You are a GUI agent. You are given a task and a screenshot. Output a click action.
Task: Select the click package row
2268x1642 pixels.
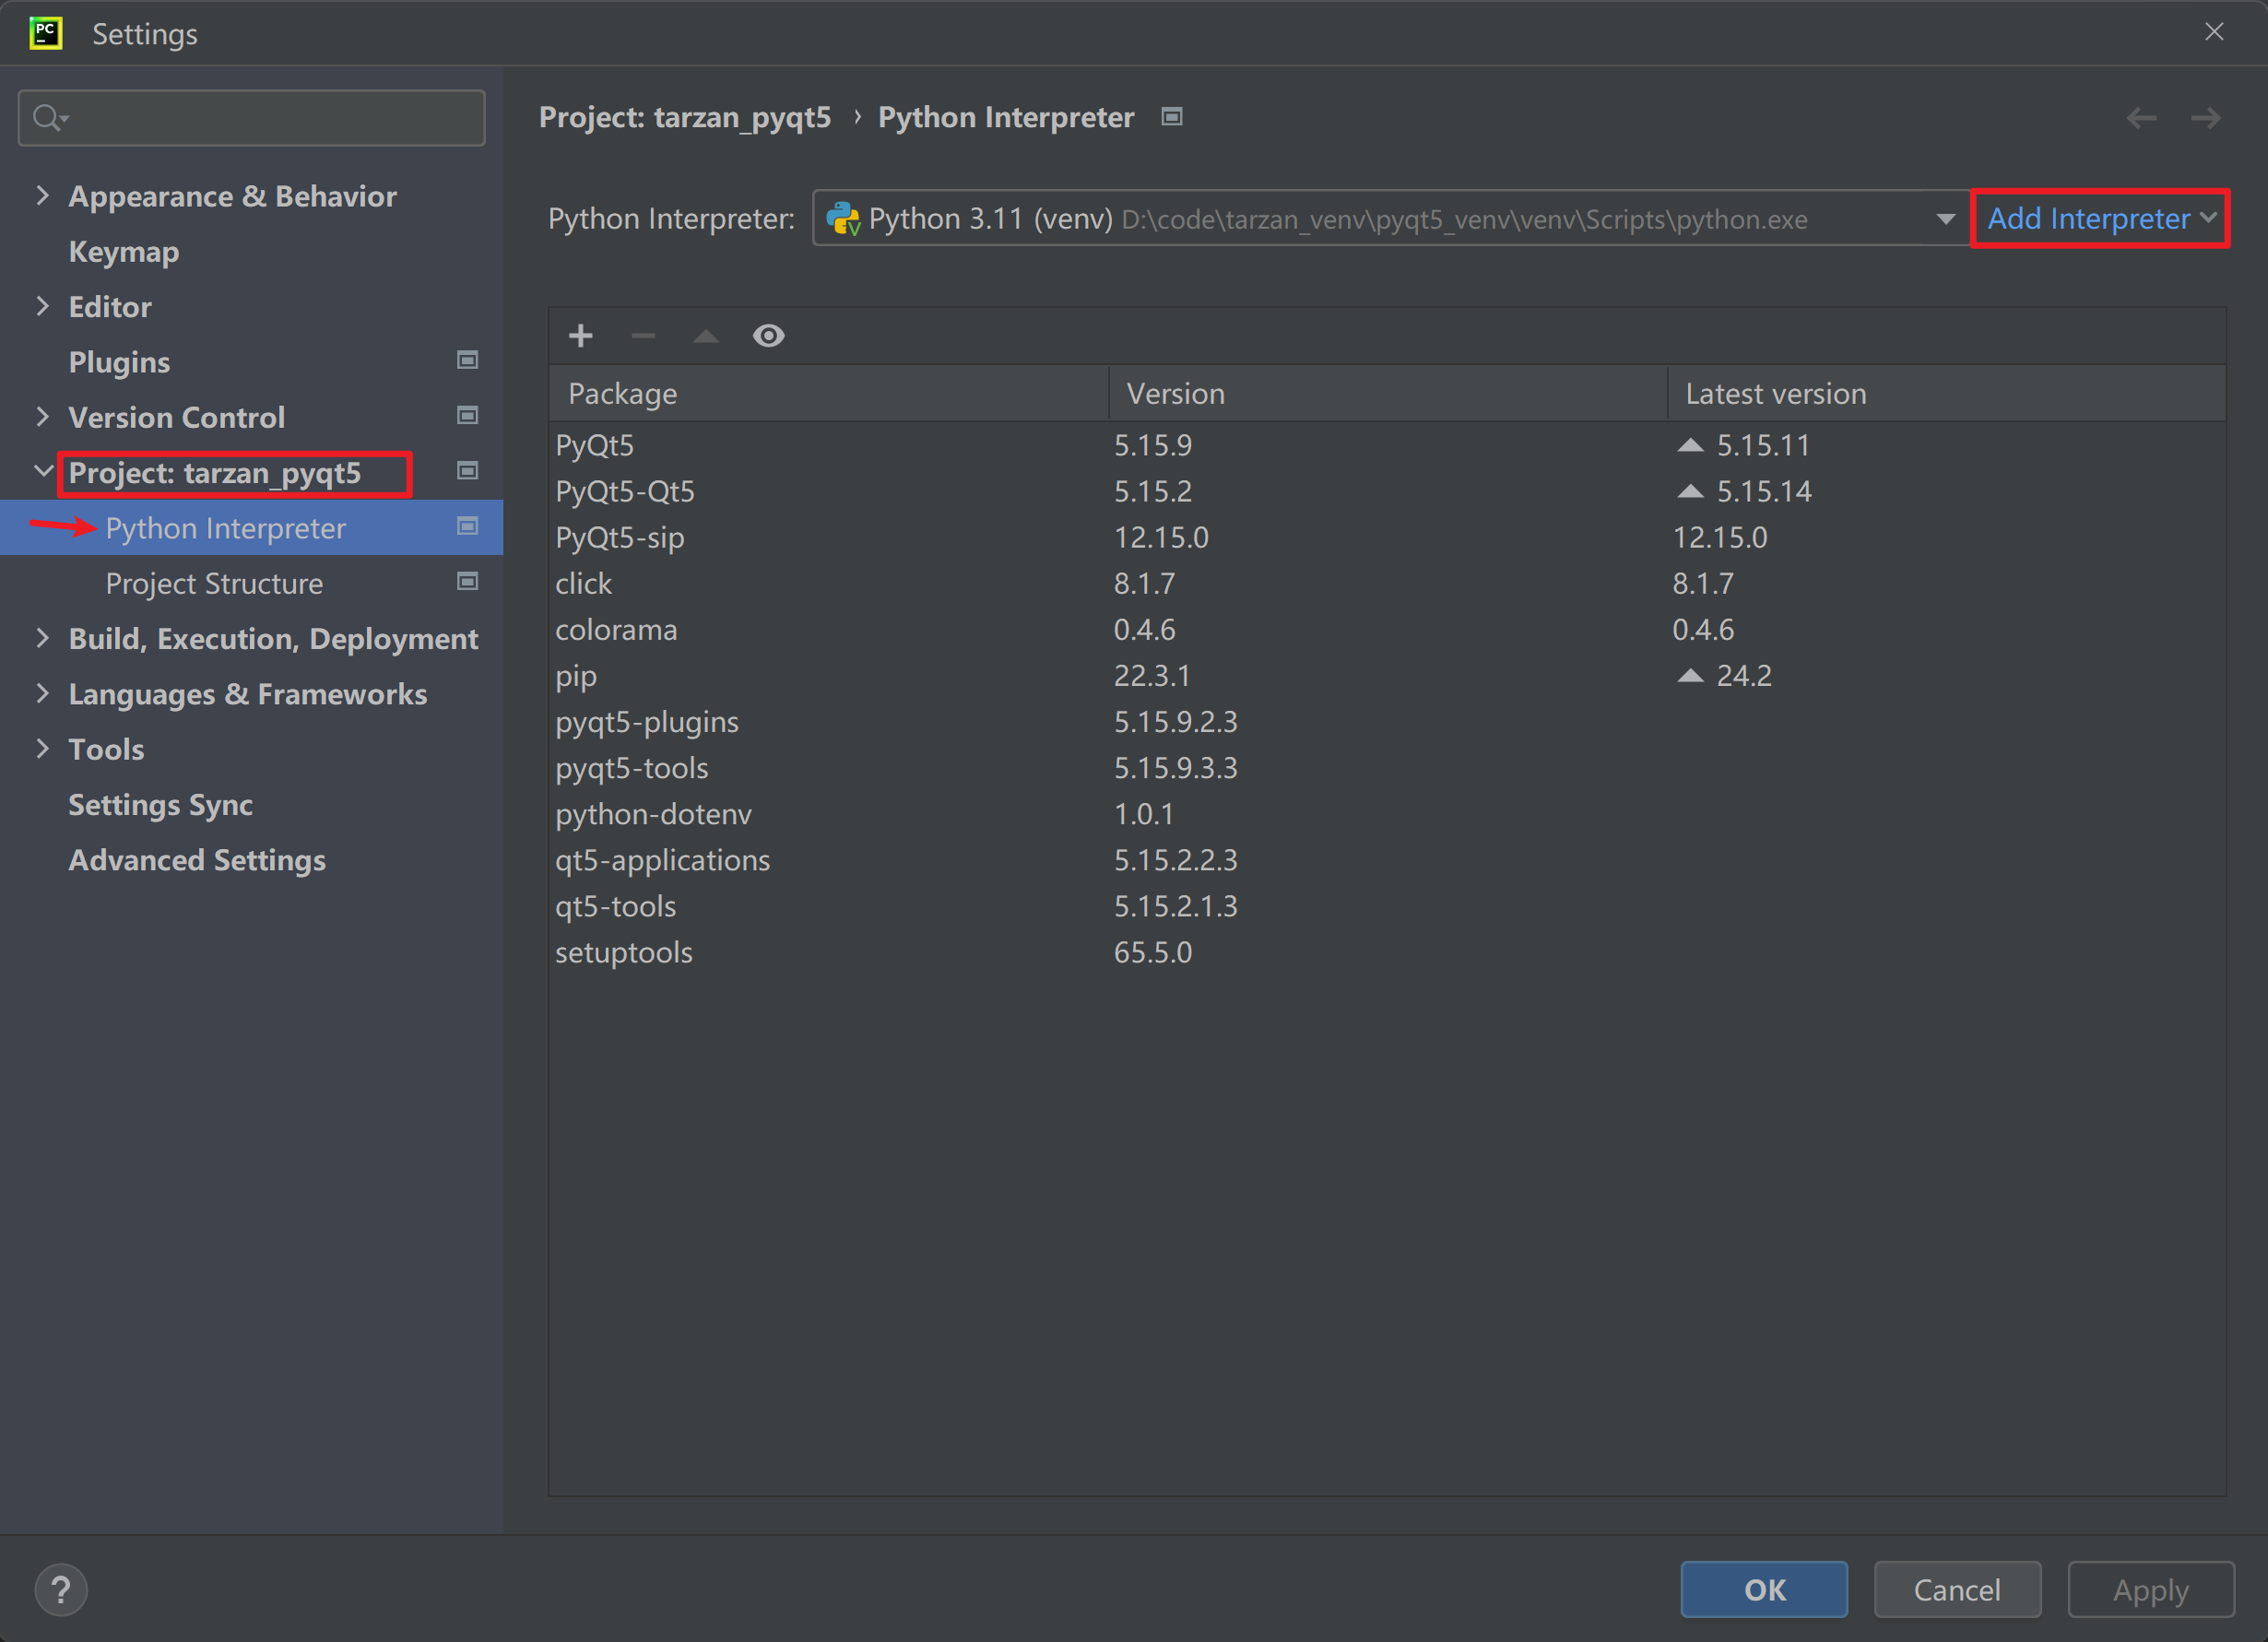click(1387, 583)
